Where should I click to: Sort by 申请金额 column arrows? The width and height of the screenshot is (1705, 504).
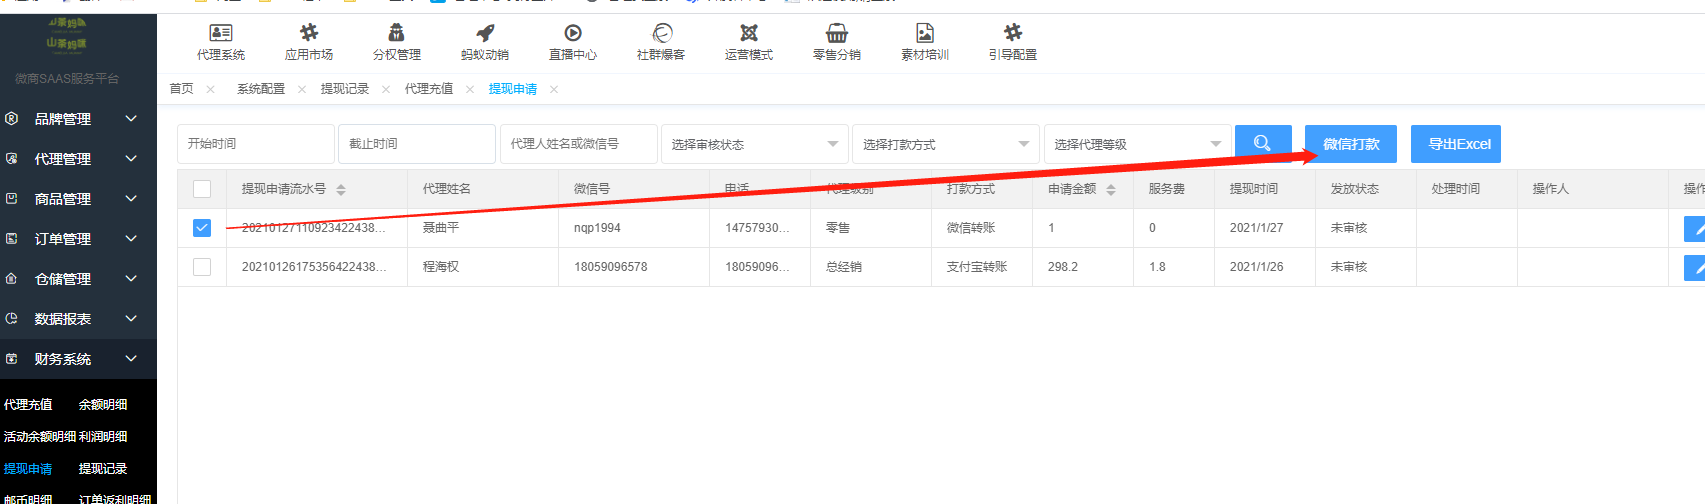point(1111,189)
